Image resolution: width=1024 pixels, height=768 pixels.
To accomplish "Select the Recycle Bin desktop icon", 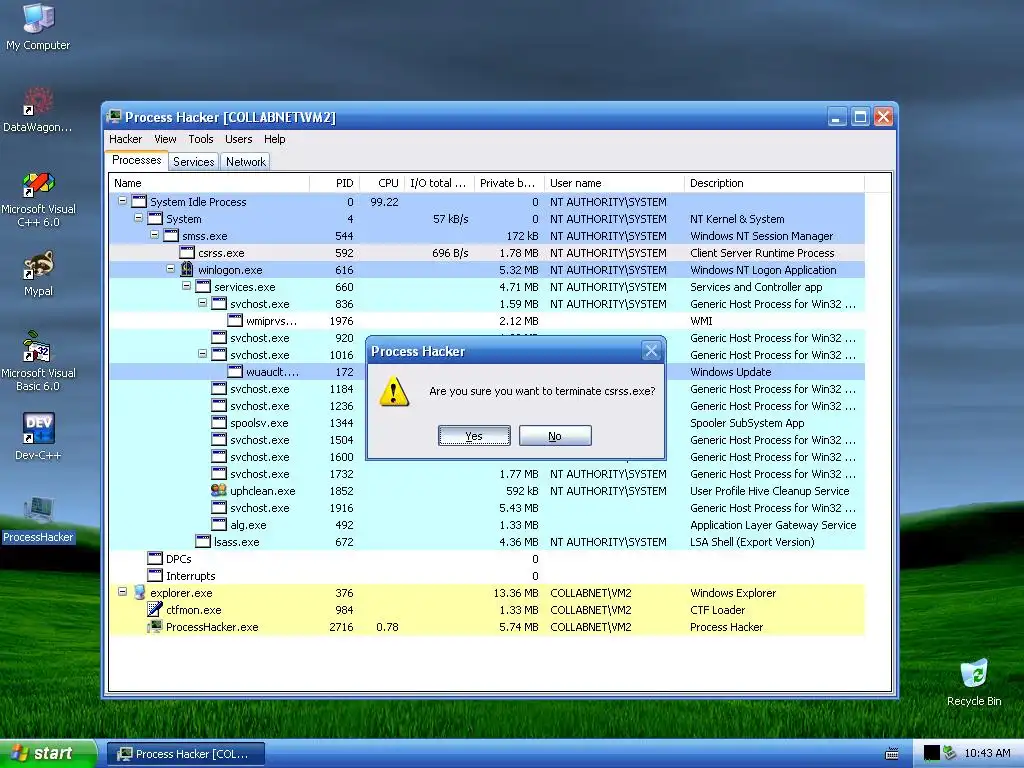I will 974,682.
